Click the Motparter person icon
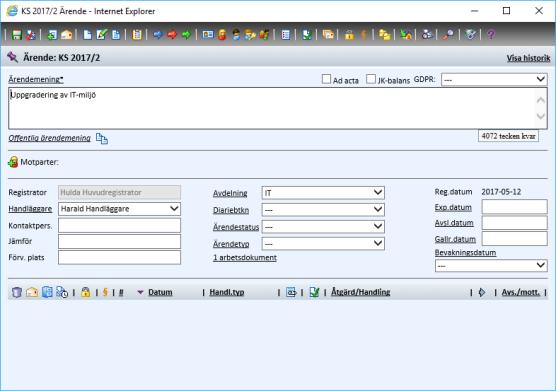This screenshot has height=391, width=556. [13, 162]
